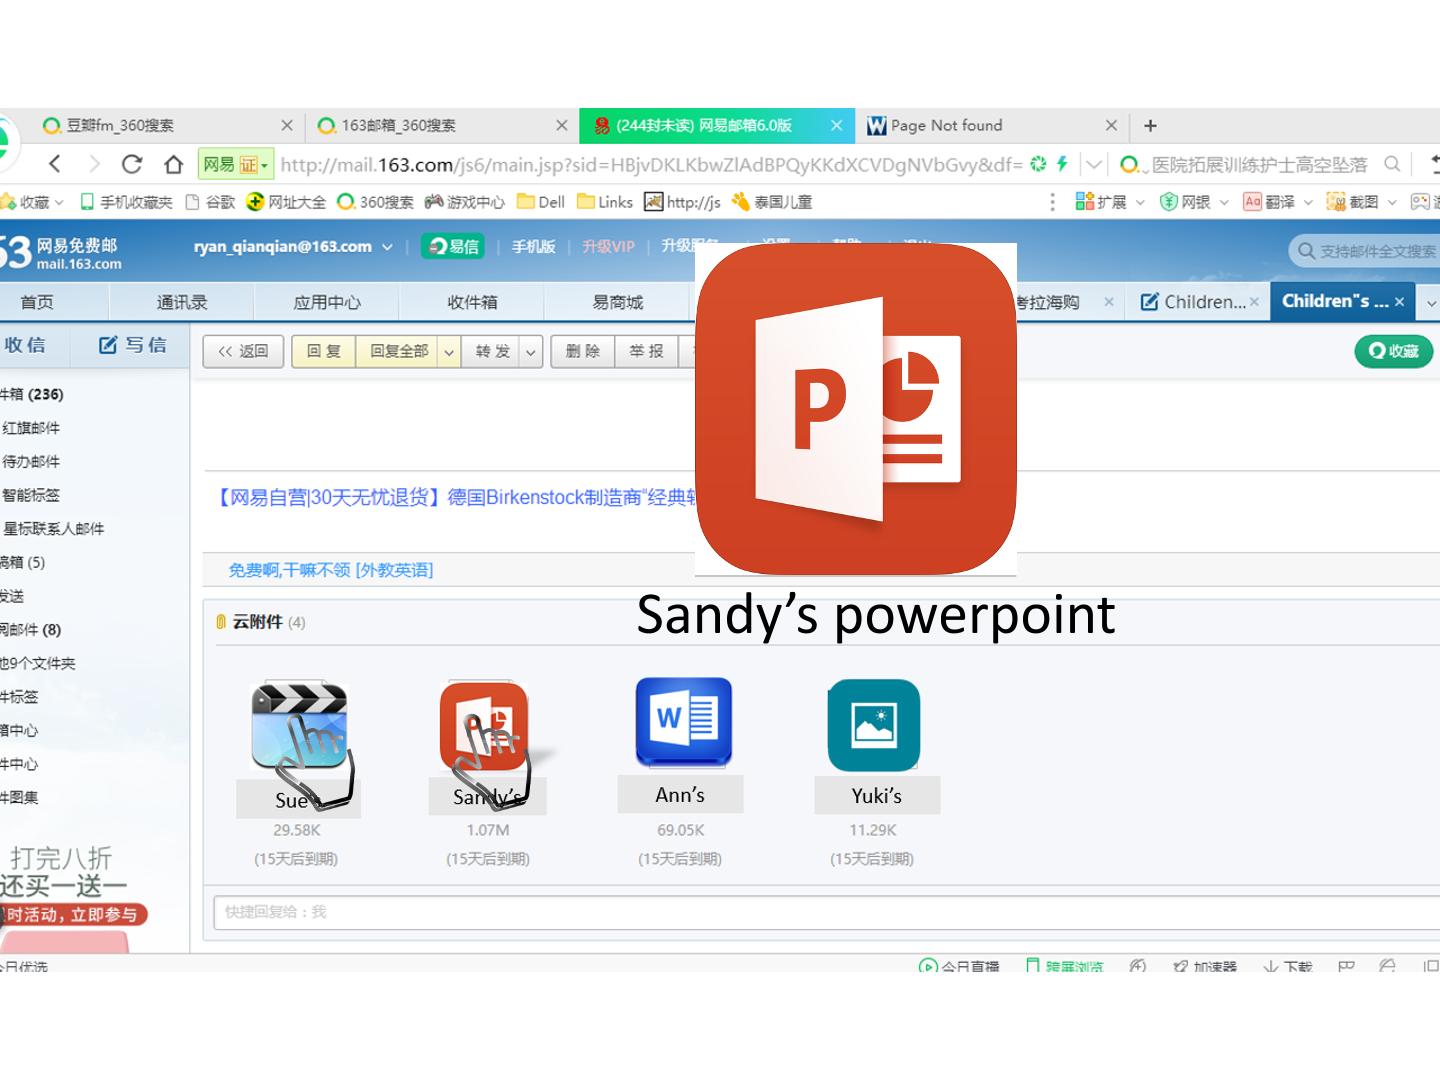Open the 网址大全 bookmark
This screenshot has height=1080, width=1440.
point(286,202)
